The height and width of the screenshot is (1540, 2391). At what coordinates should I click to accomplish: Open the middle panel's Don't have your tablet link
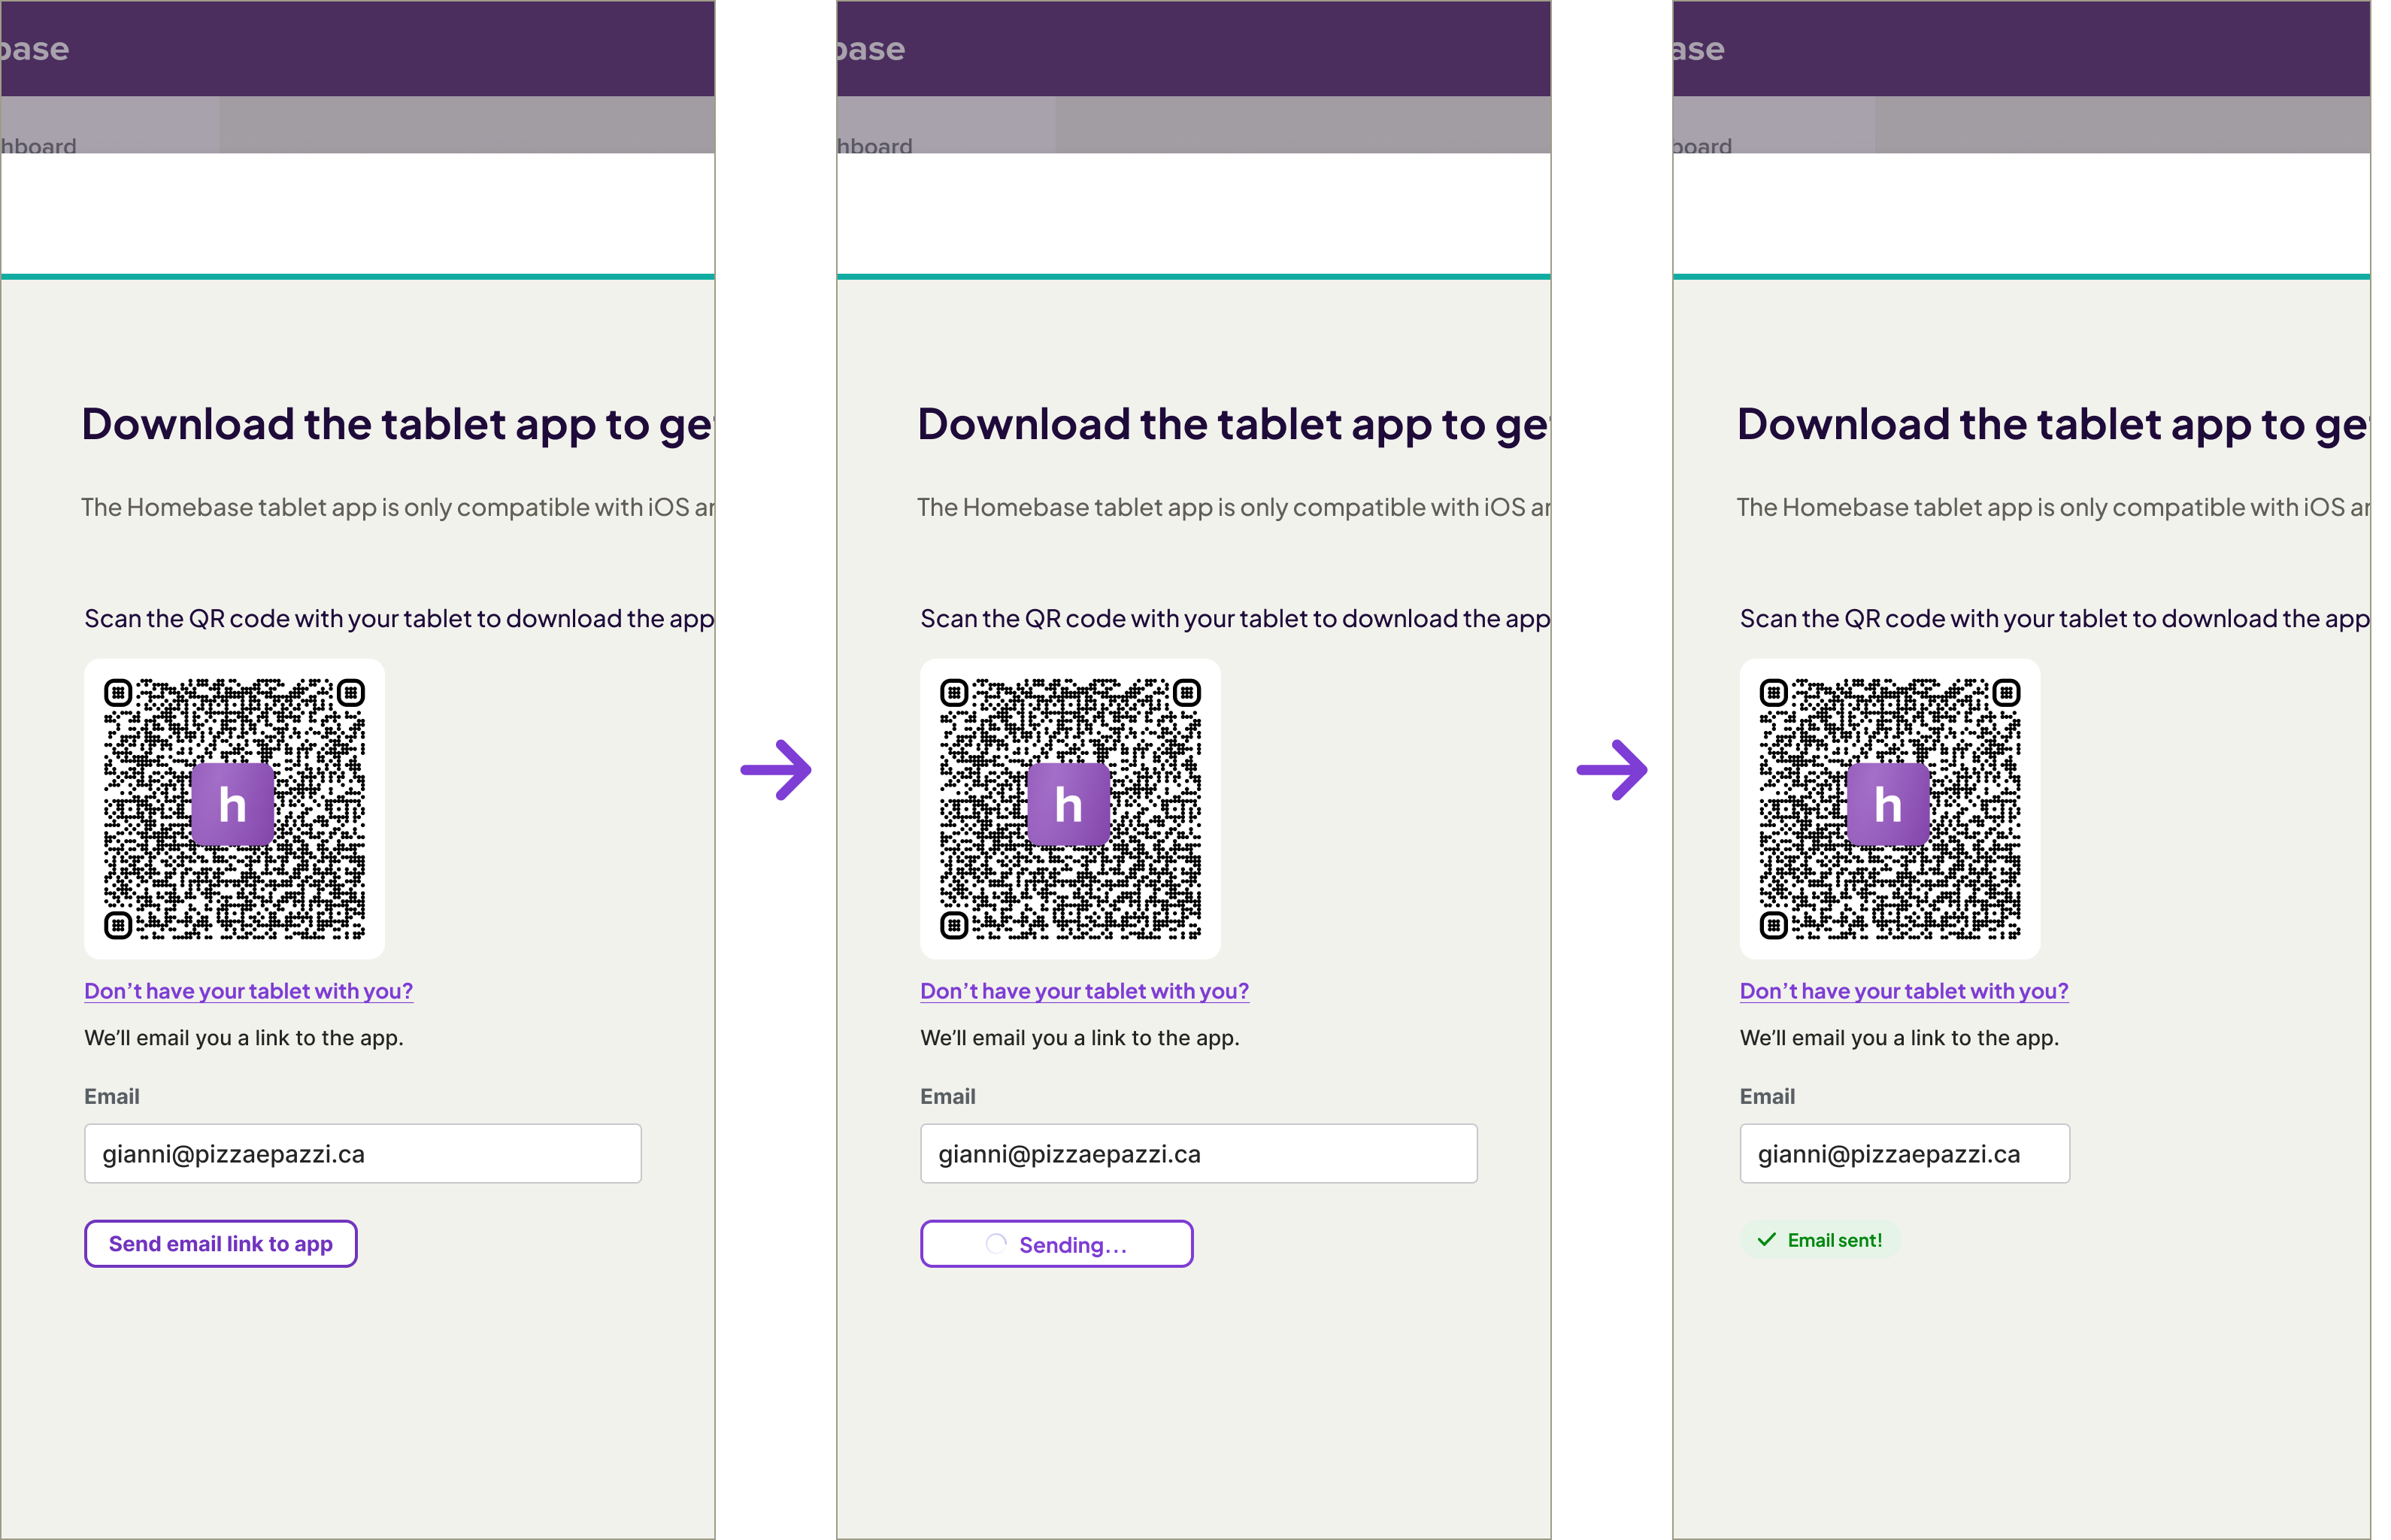click(x=1084, y=991)
